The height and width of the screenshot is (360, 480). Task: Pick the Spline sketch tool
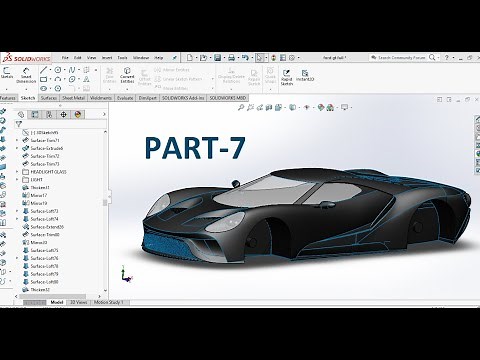pos(72,70)
